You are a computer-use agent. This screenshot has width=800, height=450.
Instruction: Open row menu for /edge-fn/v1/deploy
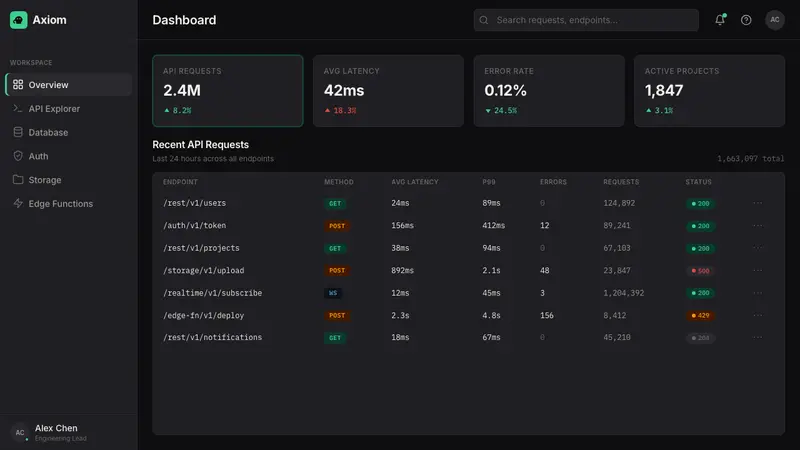tap(758, 315)
